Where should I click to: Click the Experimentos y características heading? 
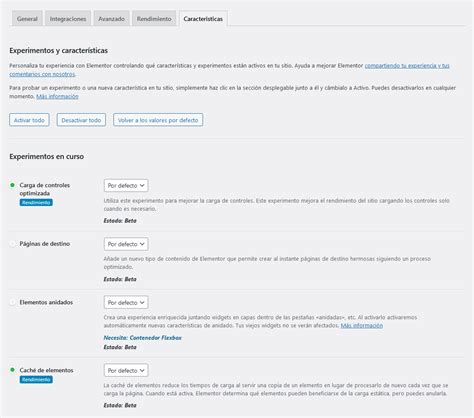click(58, 50)
